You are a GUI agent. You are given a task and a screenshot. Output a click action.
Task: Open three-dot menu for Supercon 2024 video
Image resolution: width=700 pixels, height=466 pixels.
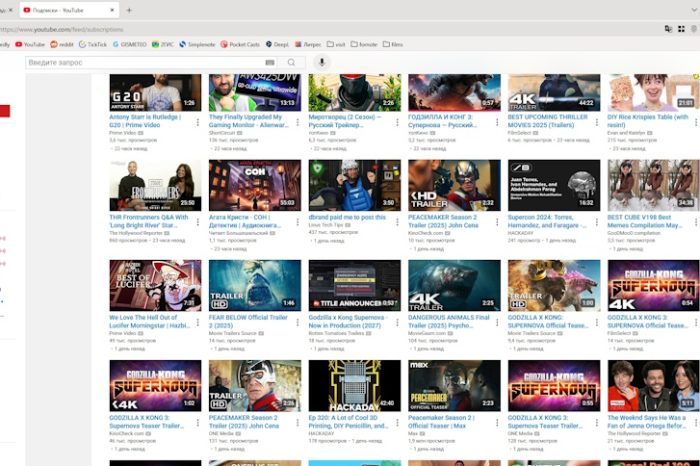(x=596, y=222)
